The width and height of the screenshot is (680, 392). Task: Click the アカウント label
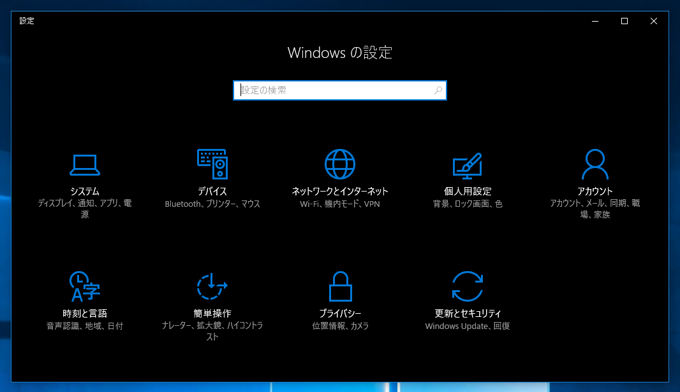tap(595, 191)
